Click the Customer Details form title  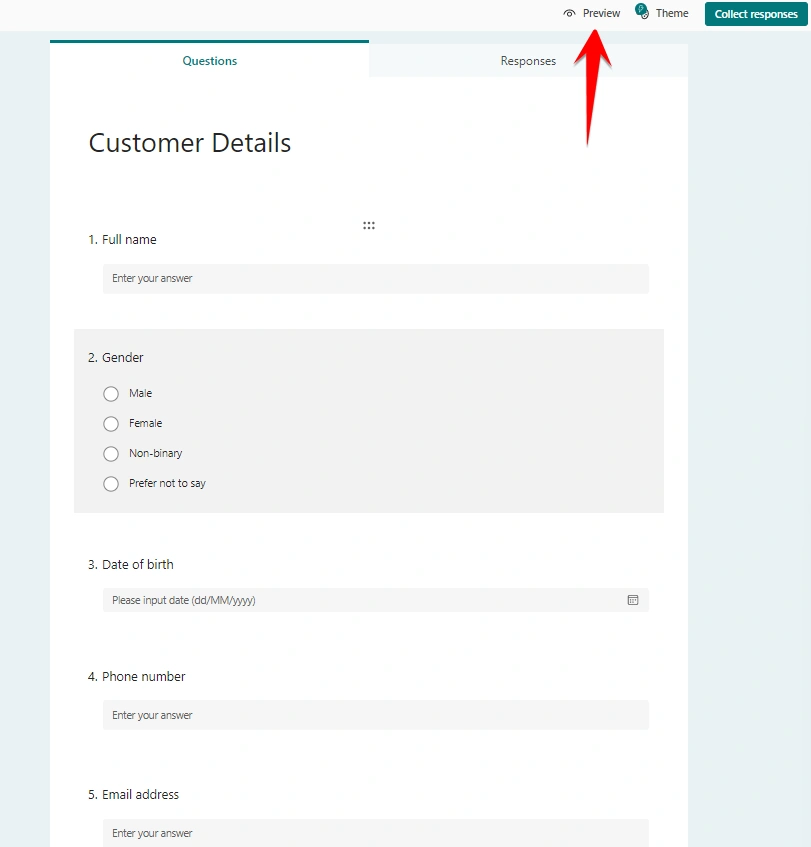click(x=190, y=143)
